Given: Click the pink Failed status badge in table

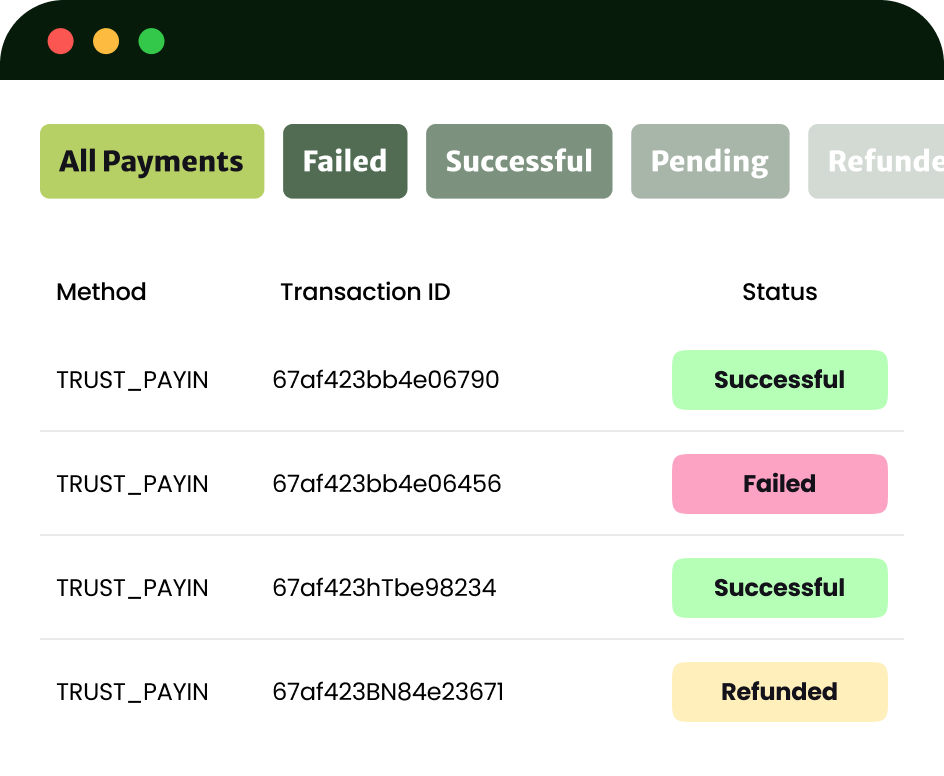Looking at the screenshot, I should pos(779,484).
